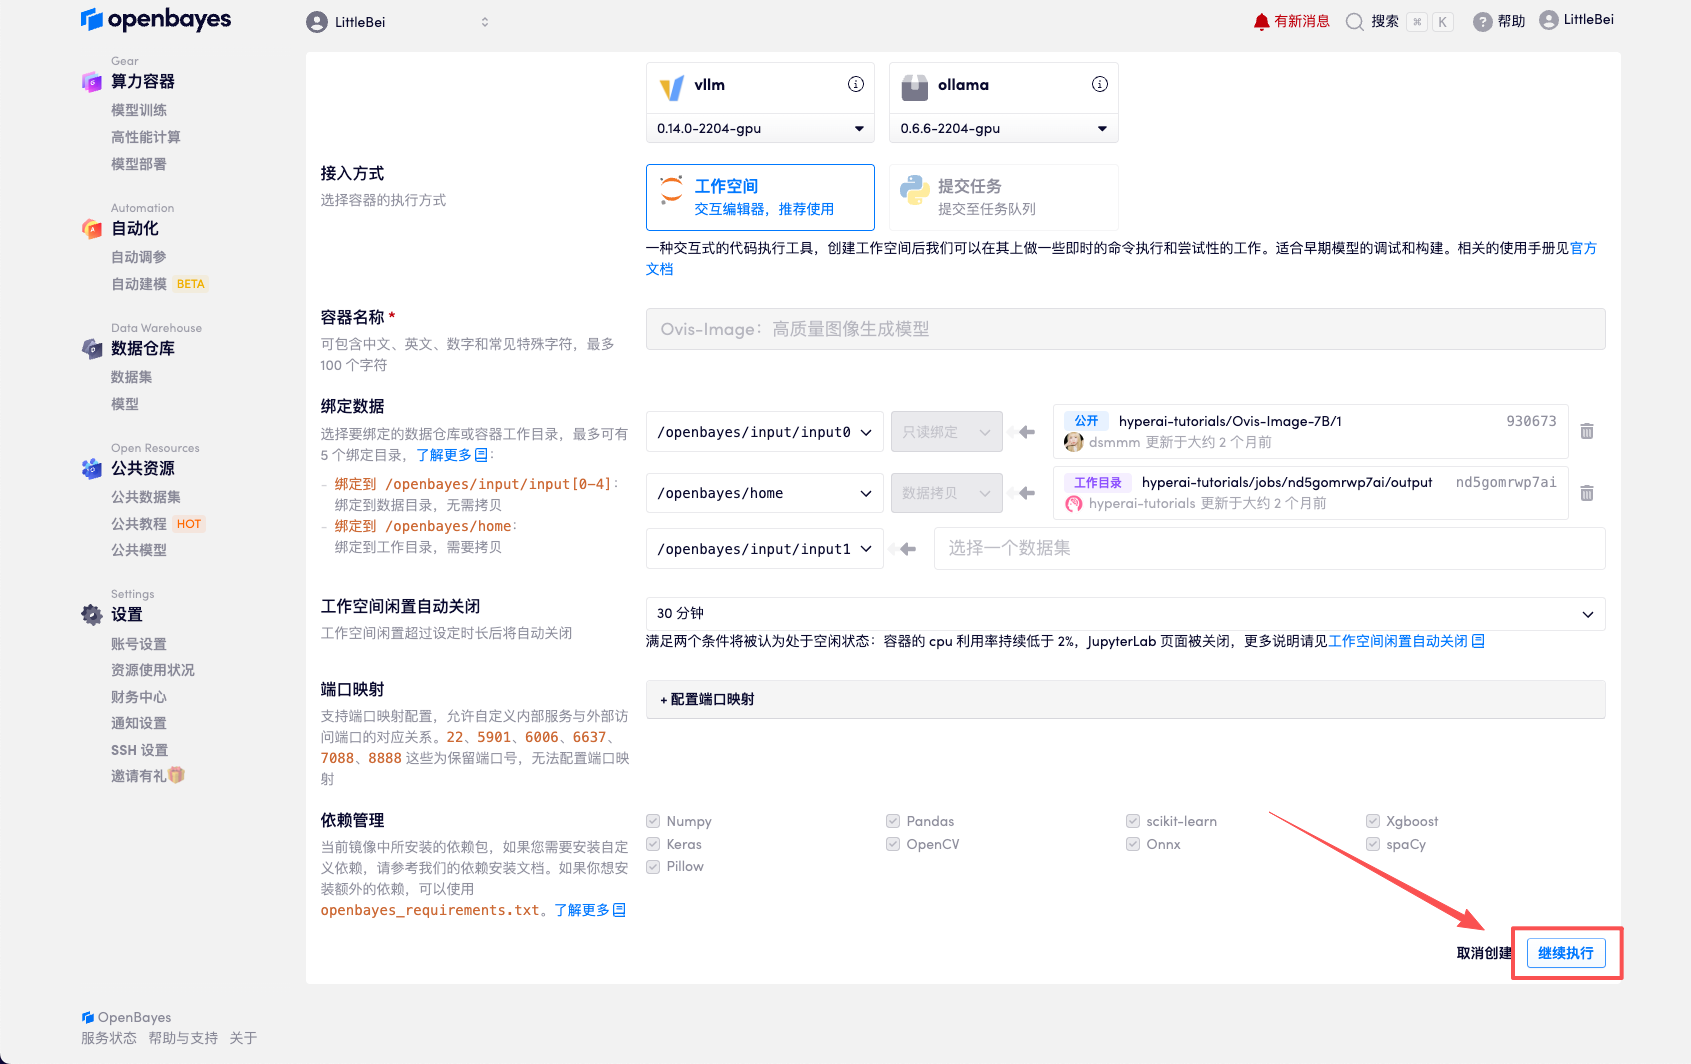1691x1064 pixels.
Task: Toggle the Keras checkbox
Action: pyautogui.click(x=653, y=844)
